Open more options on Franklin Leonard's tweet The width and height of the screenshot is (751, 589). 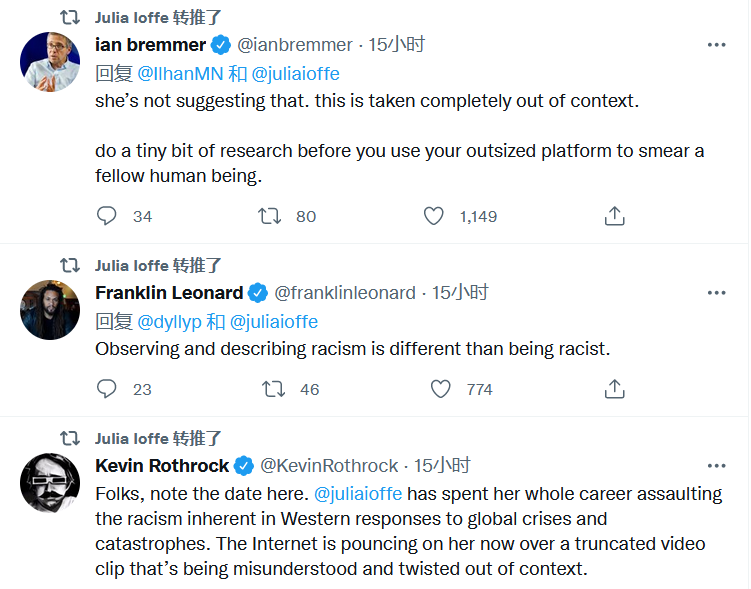coord(716,293)
